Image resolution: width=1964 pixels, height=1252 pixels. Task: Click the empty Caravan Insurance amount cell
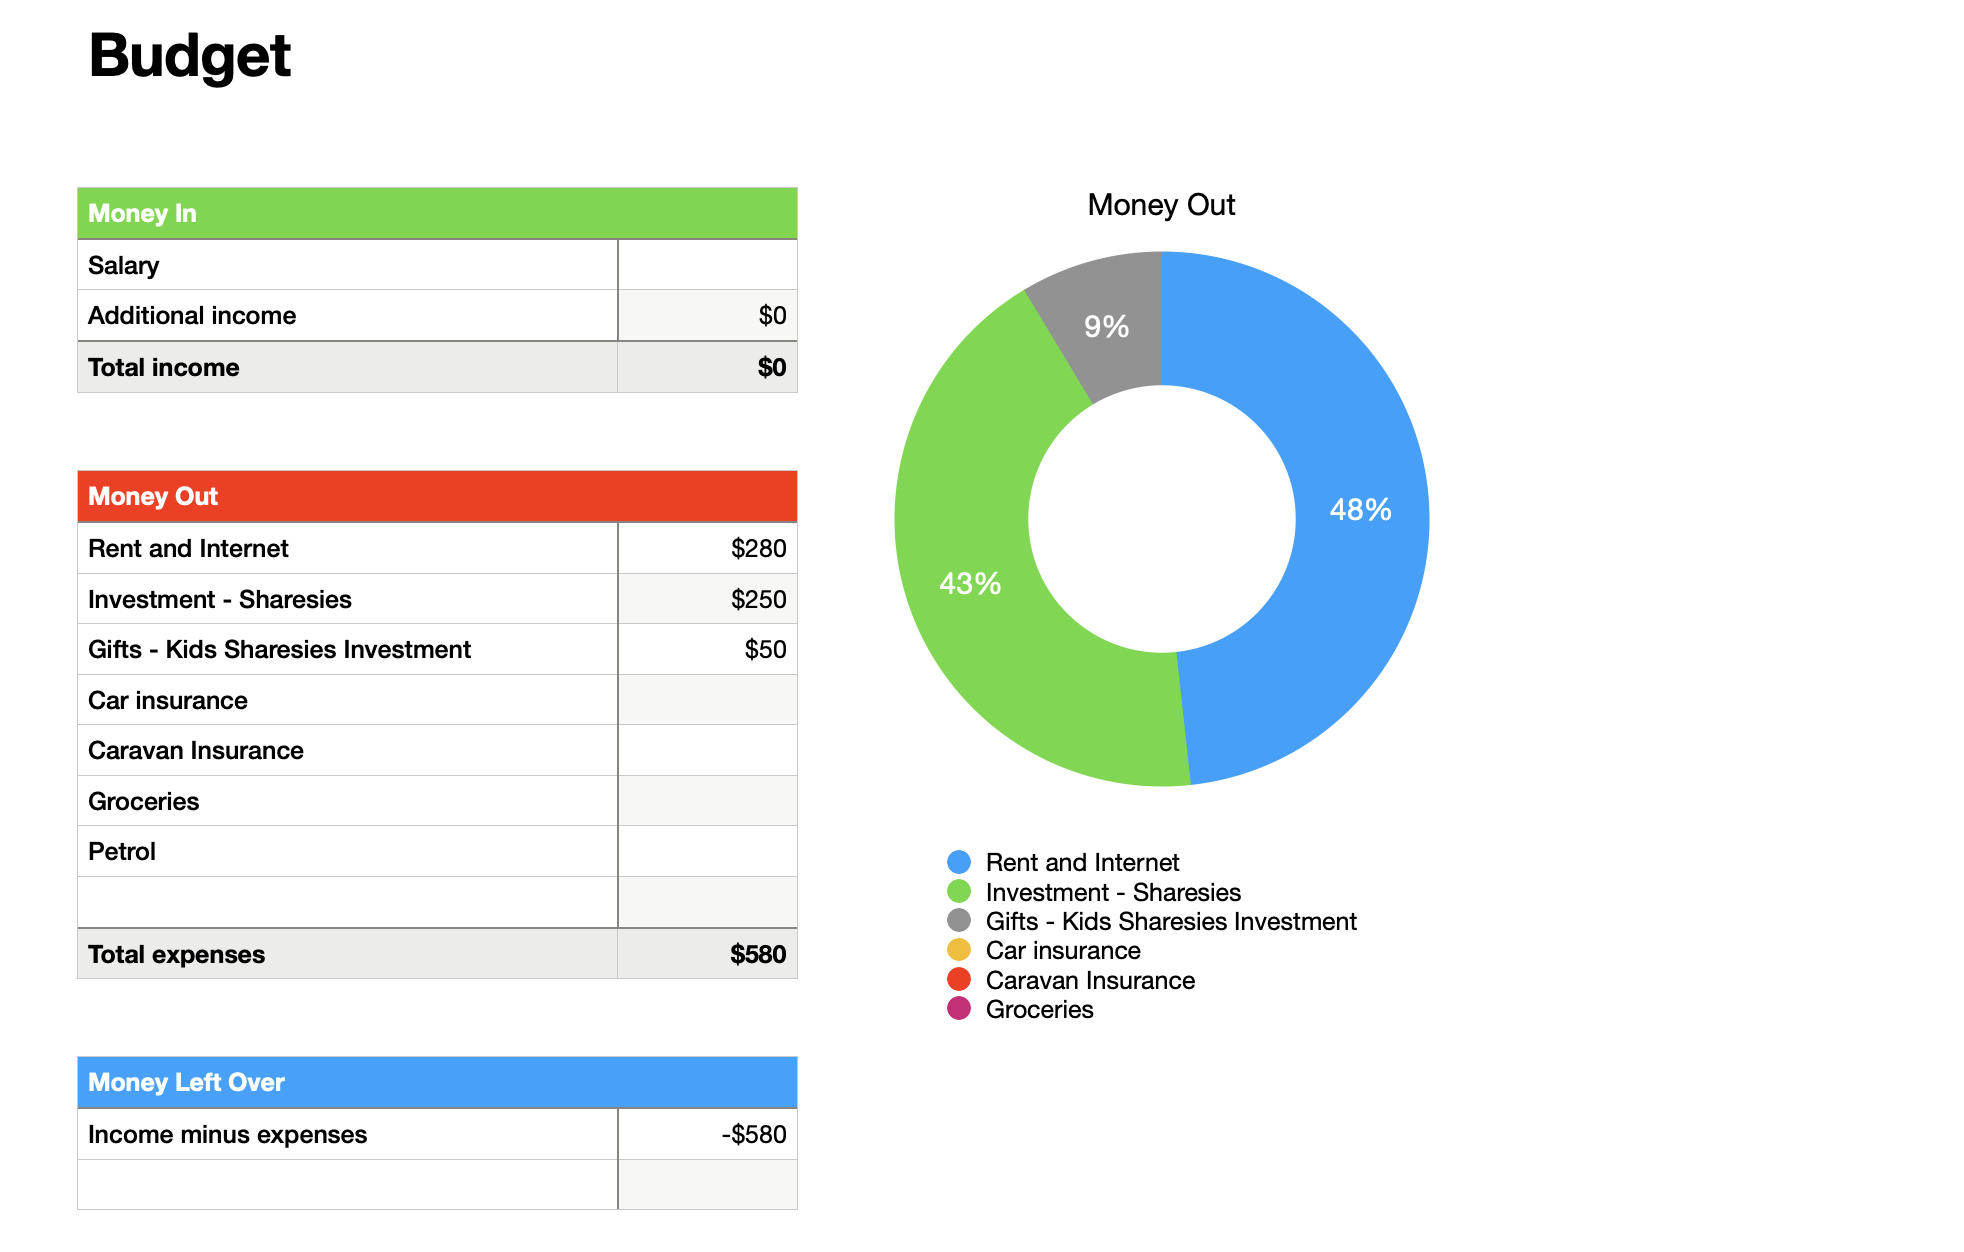coord(707,751)
